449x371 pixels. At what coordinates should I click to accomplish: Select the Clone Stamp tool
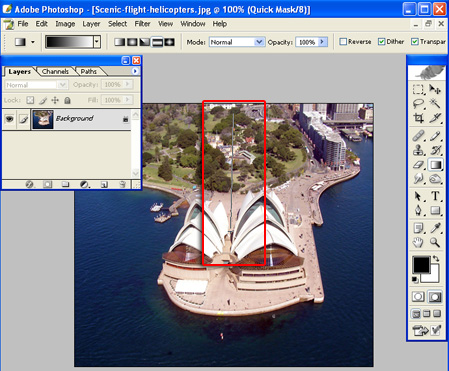418,150
